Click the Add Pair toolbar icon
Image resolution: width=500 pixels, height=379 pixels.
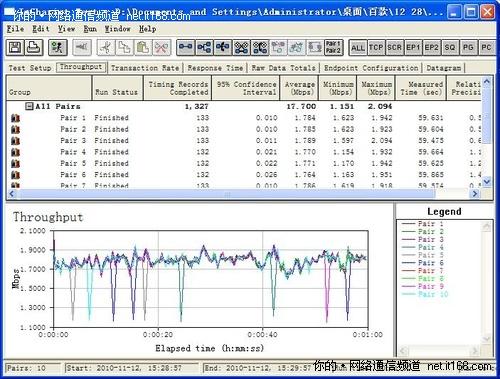(185, 48)
